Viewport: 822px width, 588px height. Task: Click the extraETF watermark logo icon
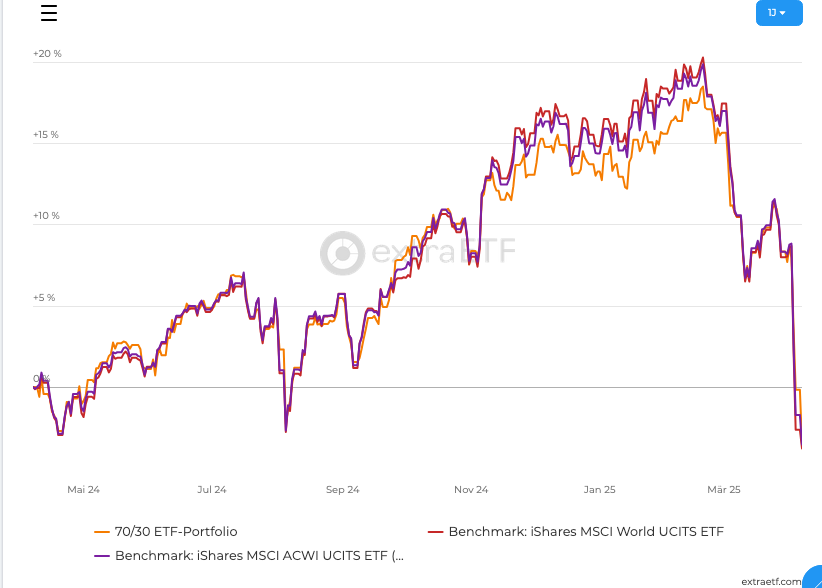342,253
